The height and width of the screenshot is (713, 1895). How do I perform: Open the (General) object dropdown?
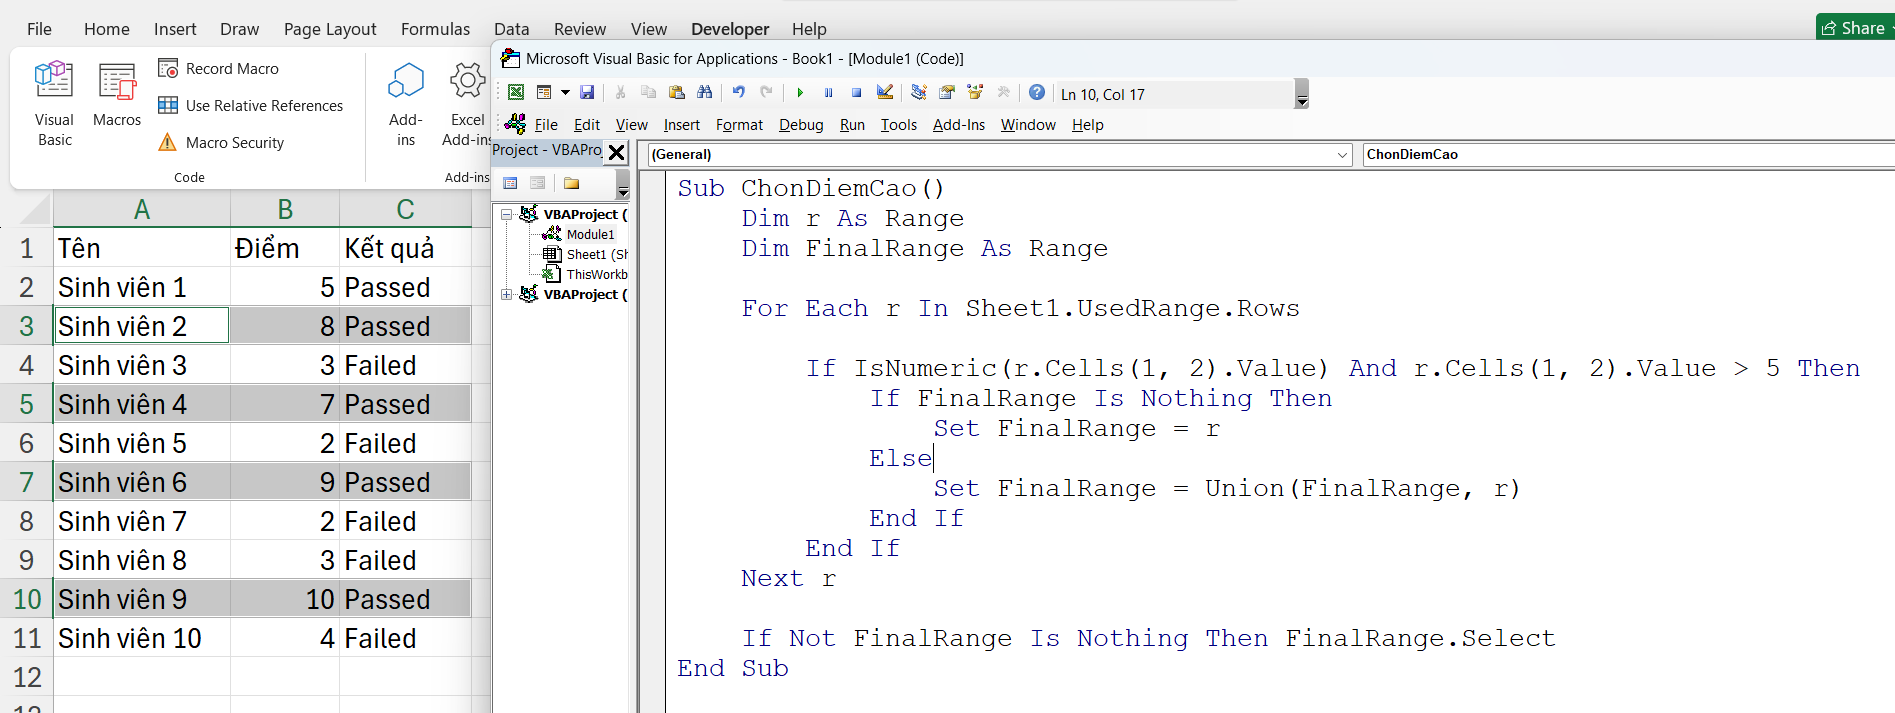[x=1342, y=155]
